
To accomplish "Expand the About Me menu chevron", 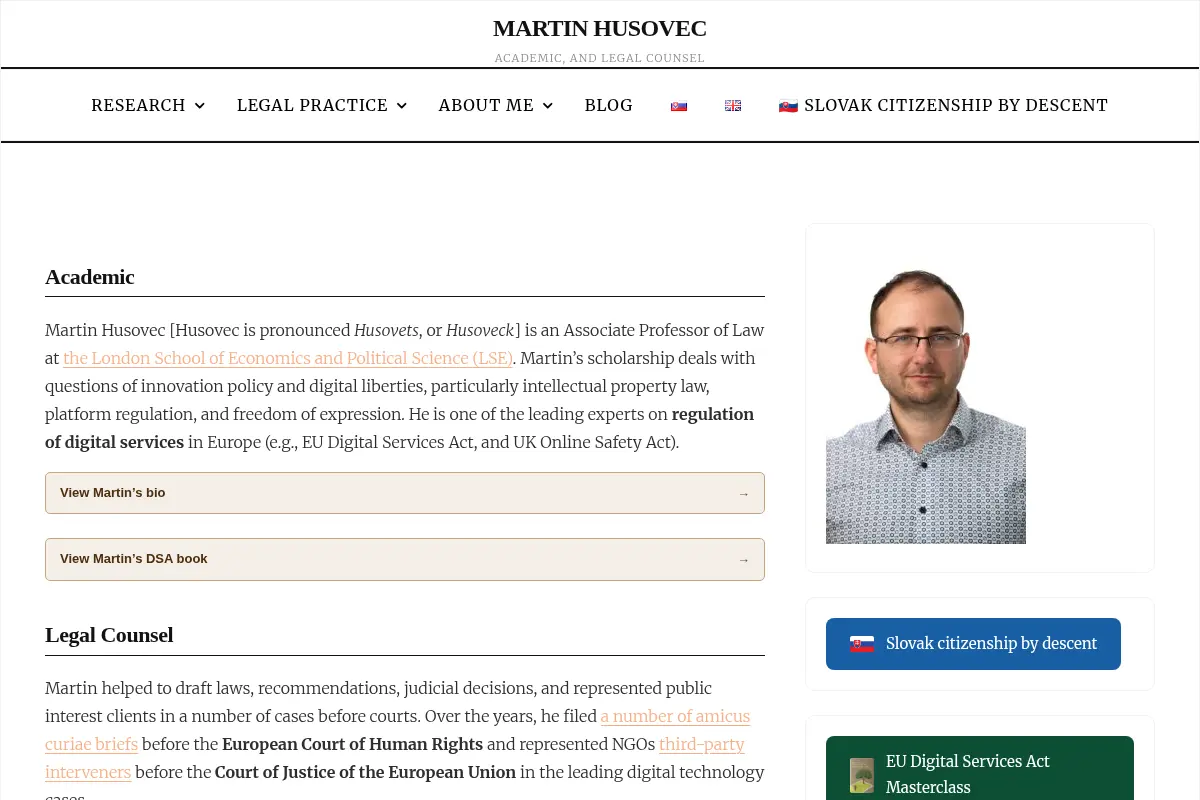I will [547, 106].
